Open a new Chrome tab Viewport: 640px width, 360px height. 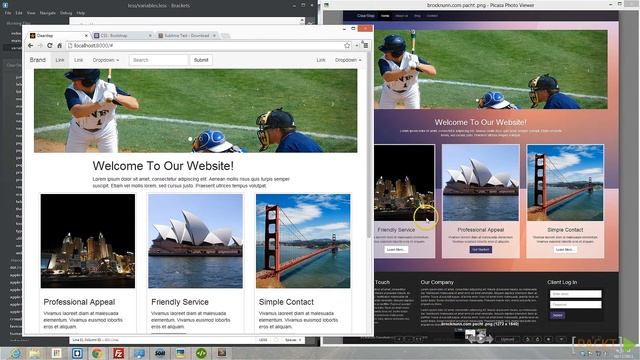pos(225,36)
